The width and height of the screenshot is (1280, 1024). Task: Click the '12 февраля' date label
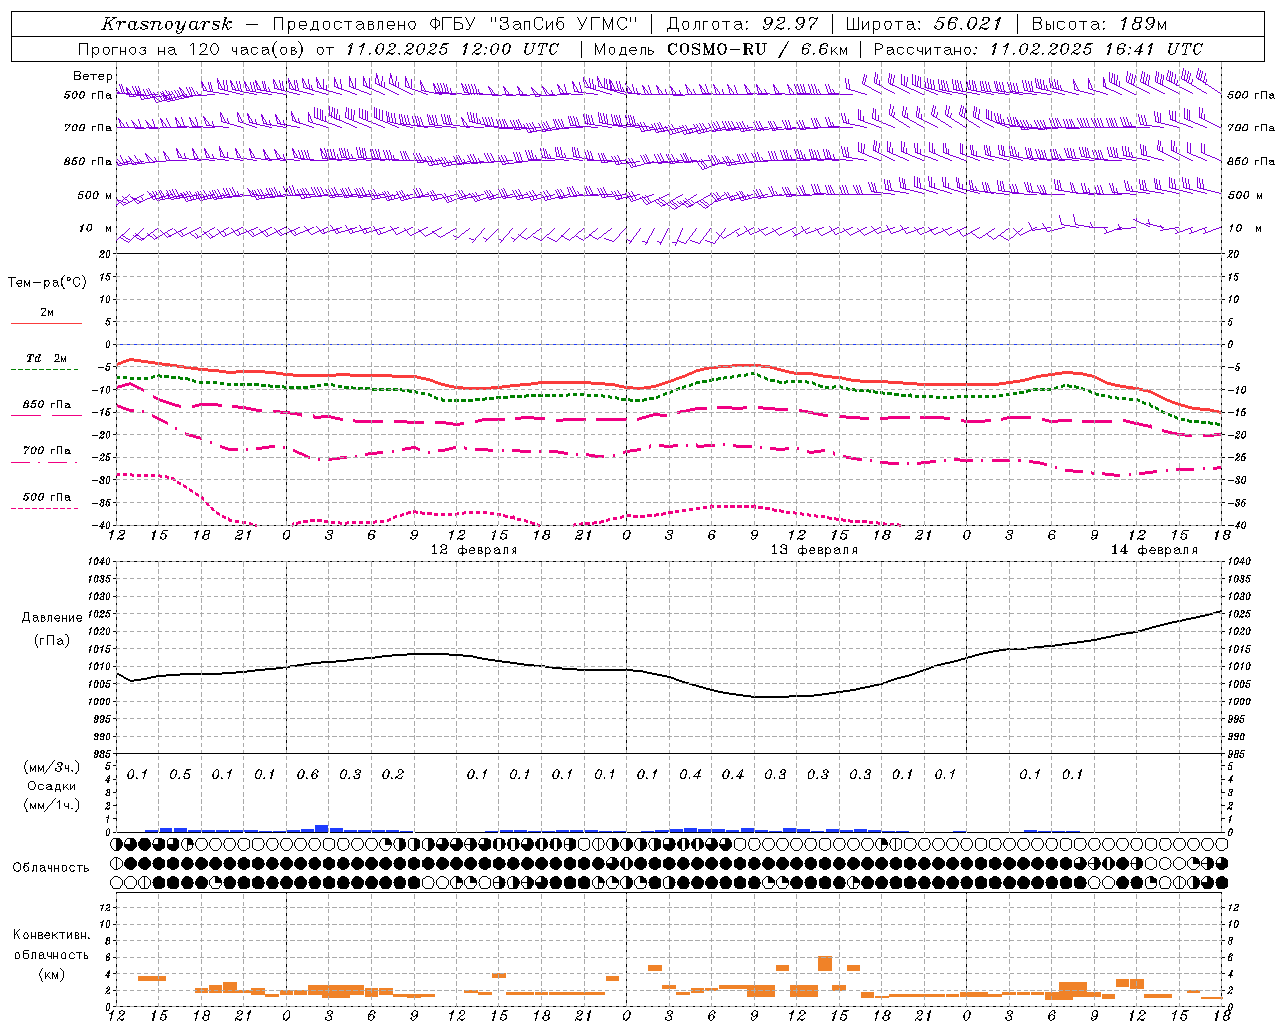tap(474, 550)
